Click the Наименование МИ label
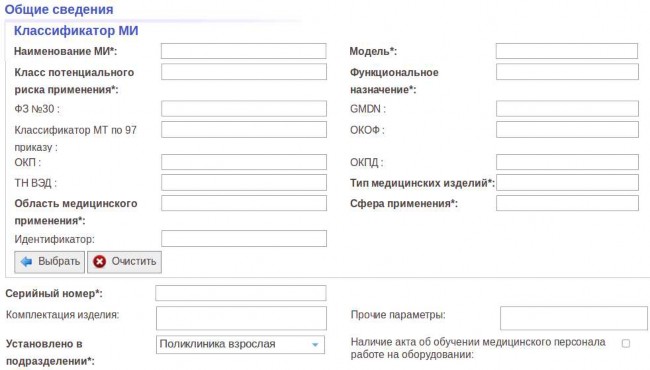Viewport: 650px width, 370px height. coord(65,51)
